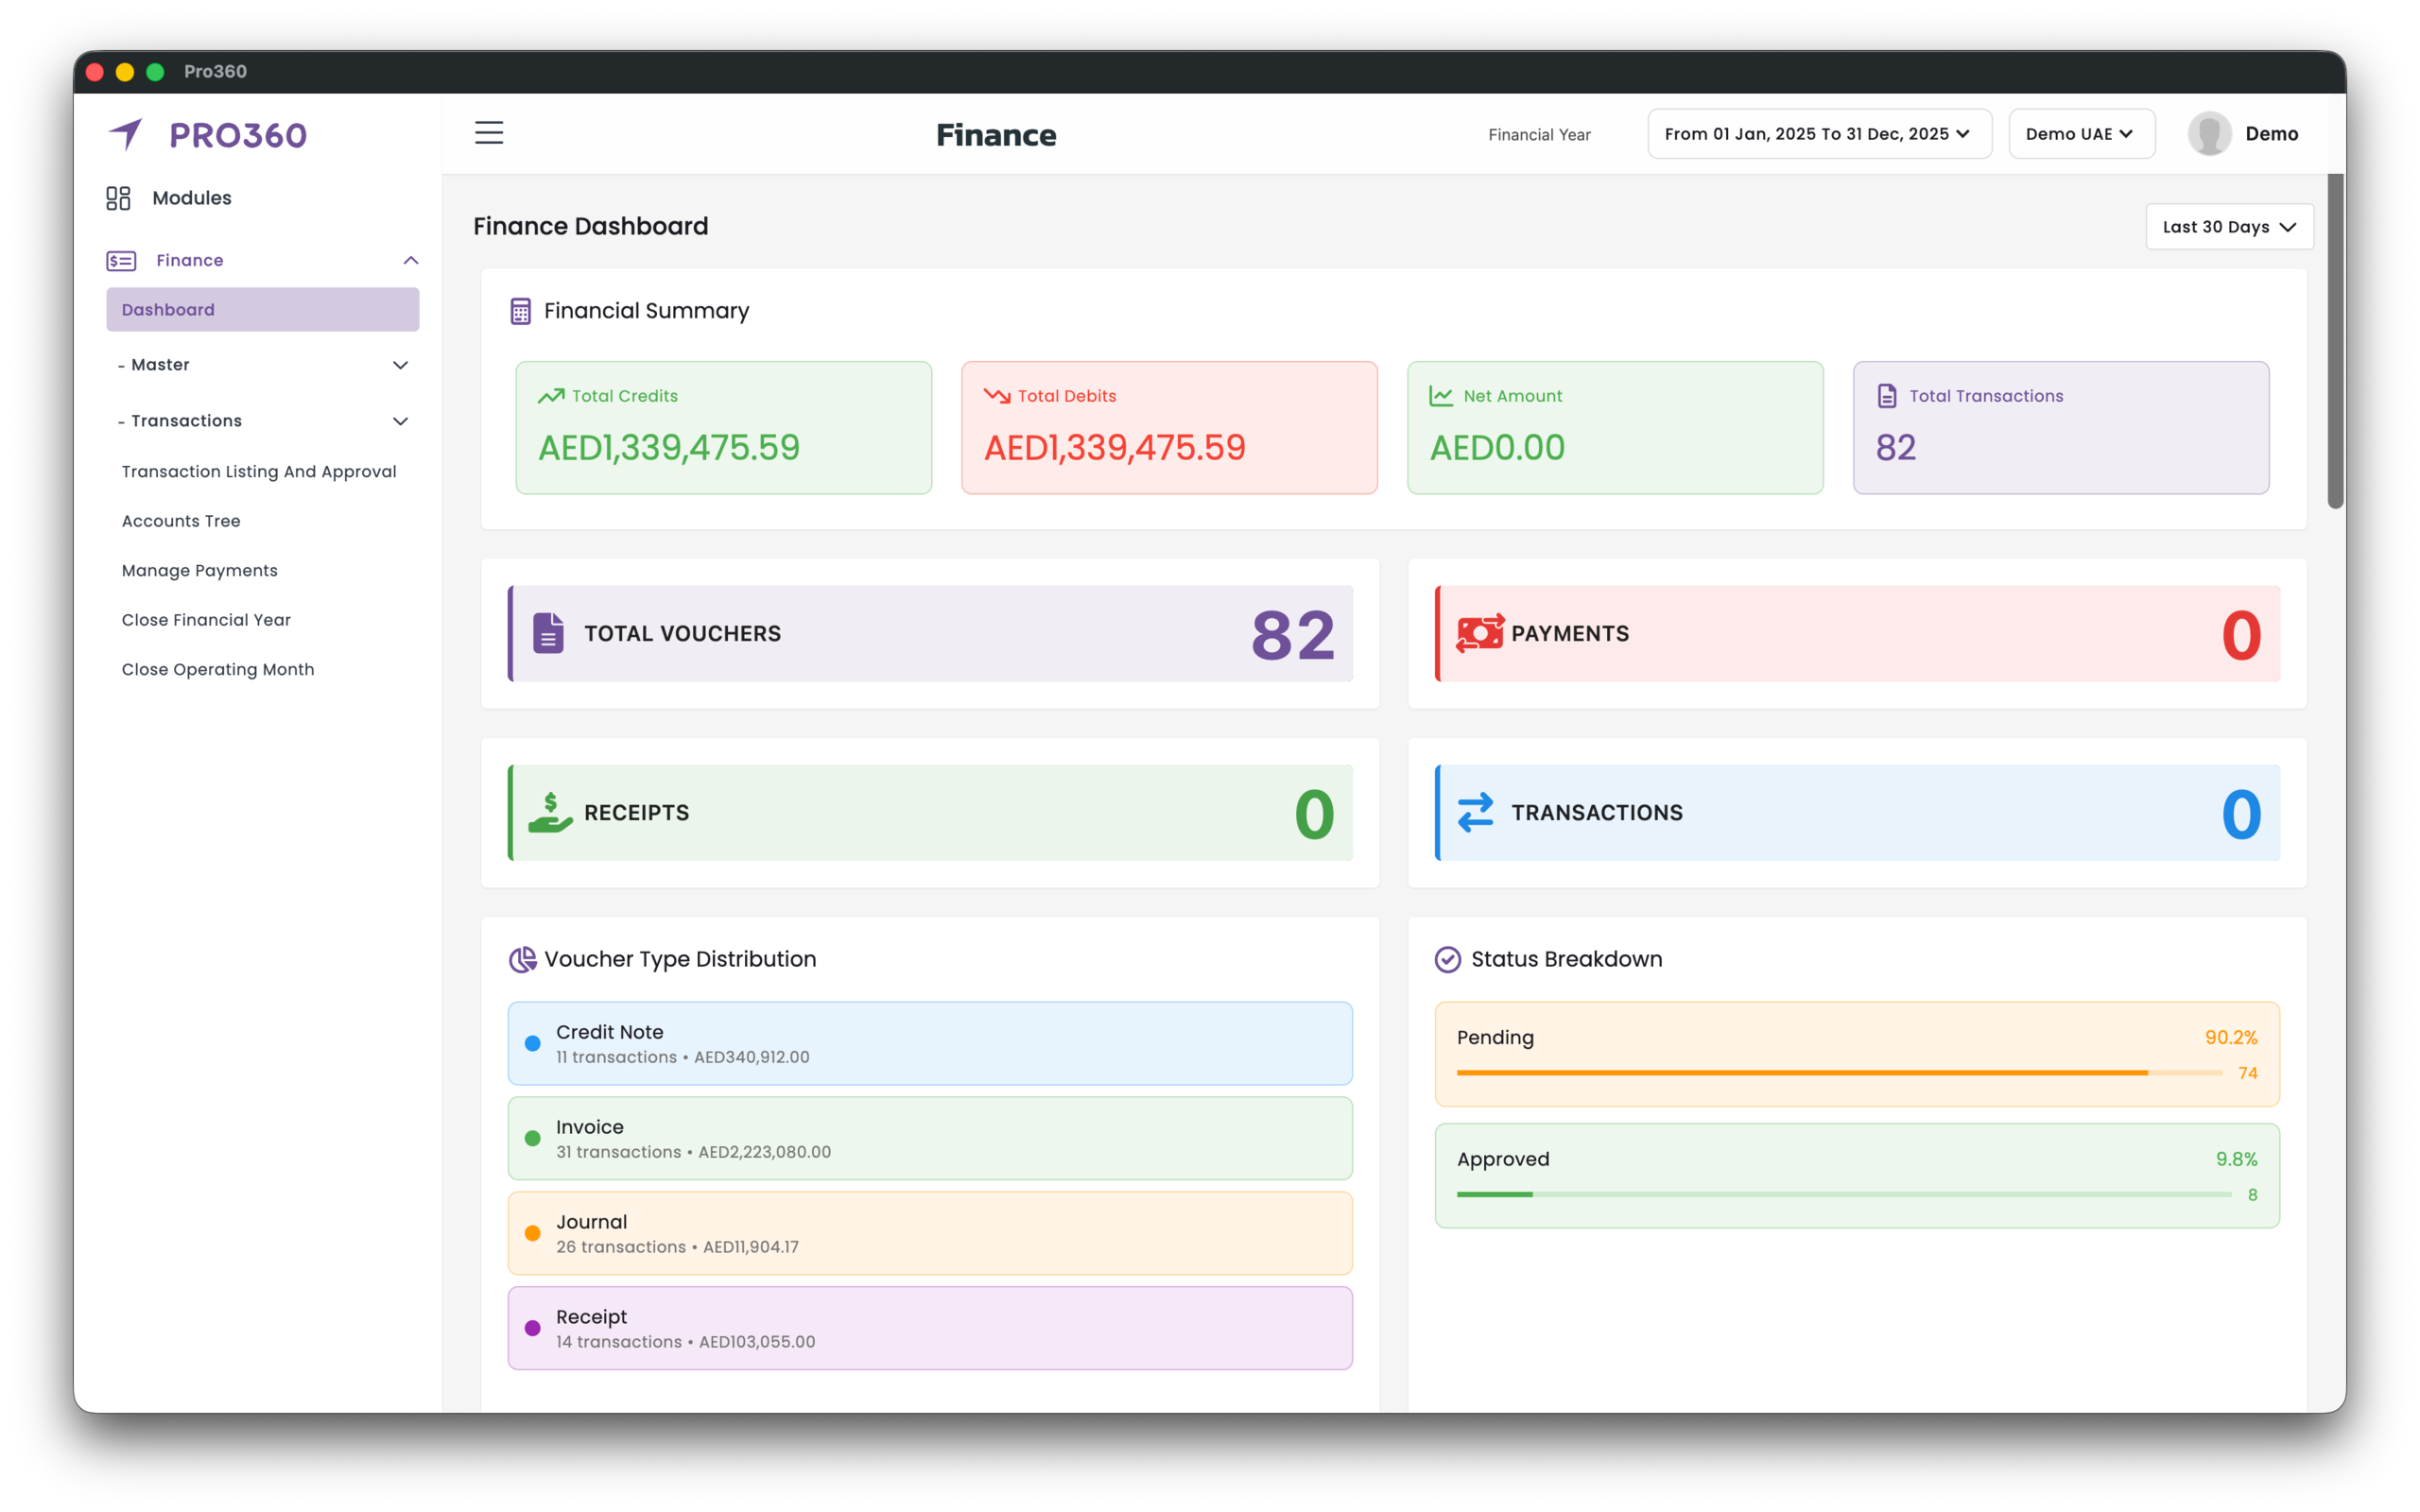
Task: Click the PRO360 brand name link
Action: click(238, 135)
